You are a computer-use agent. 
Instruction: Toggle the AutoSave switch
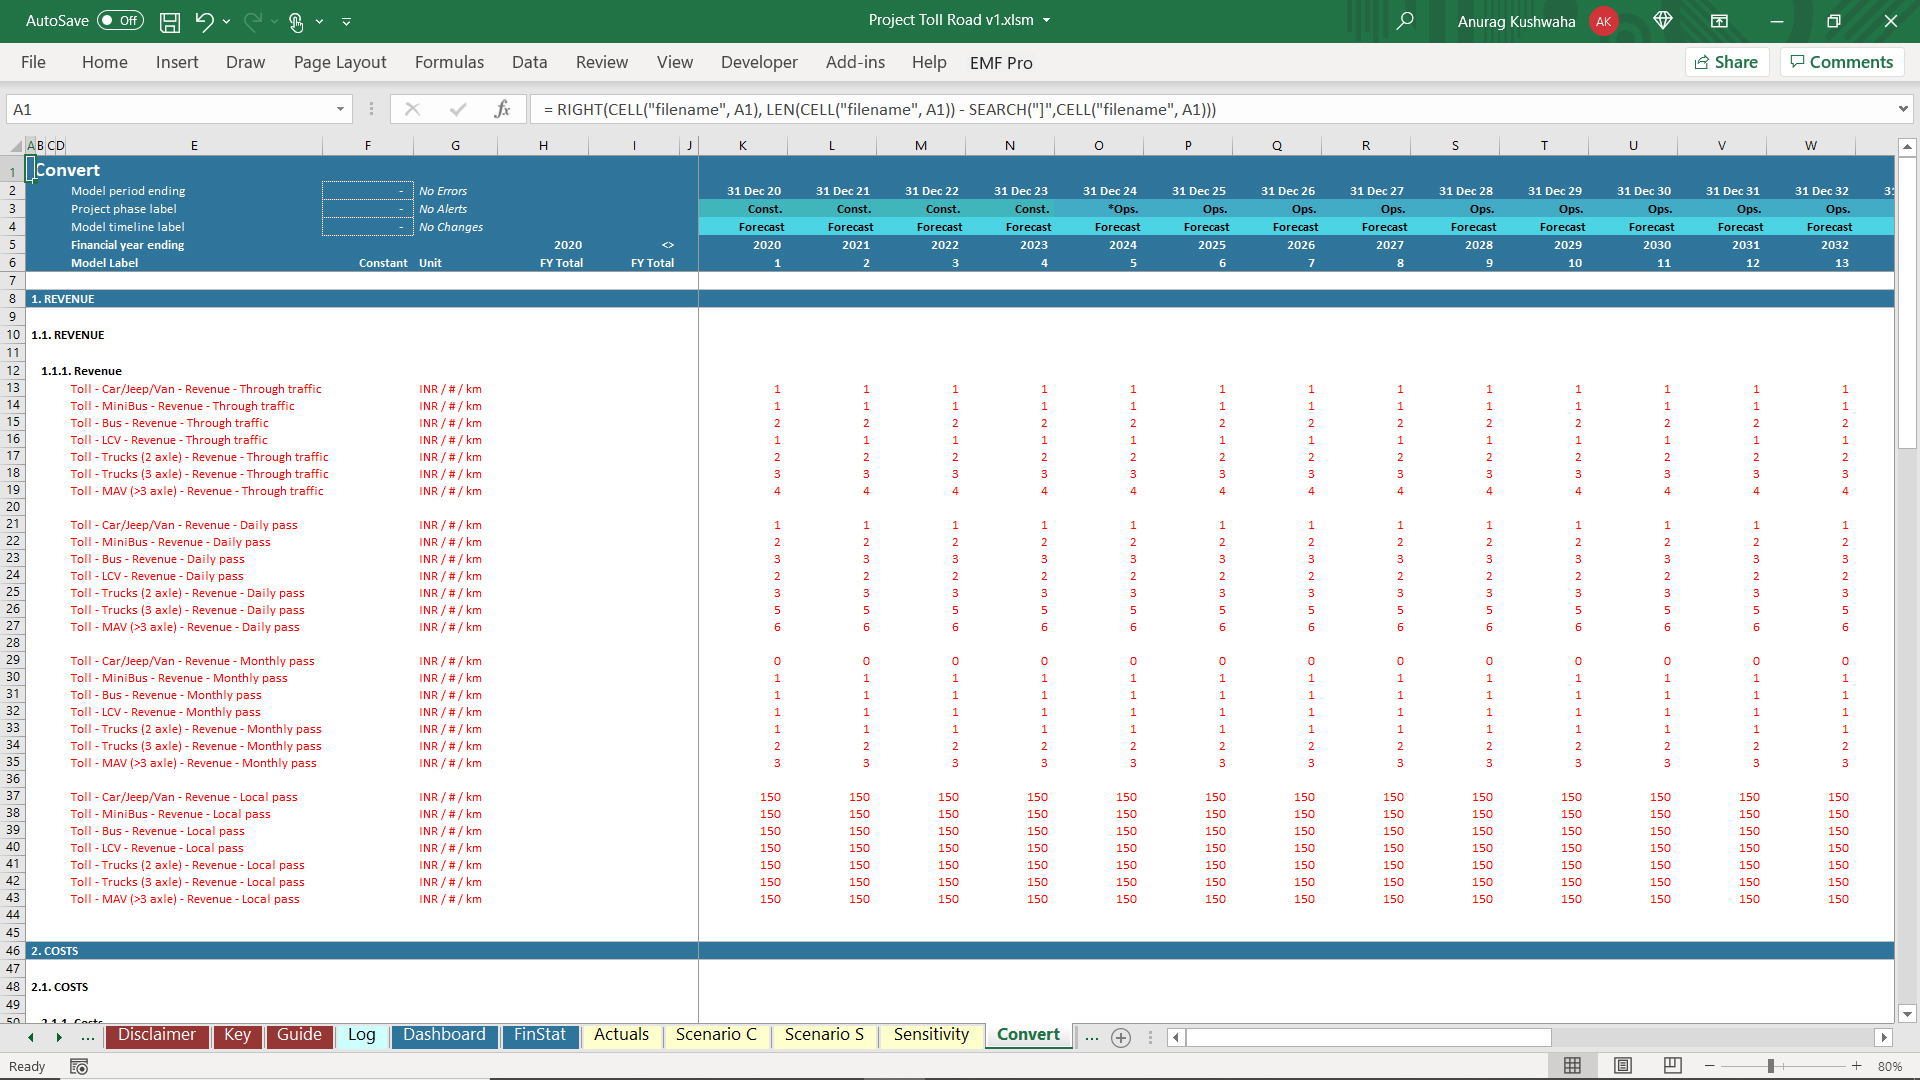click(120, 21)
